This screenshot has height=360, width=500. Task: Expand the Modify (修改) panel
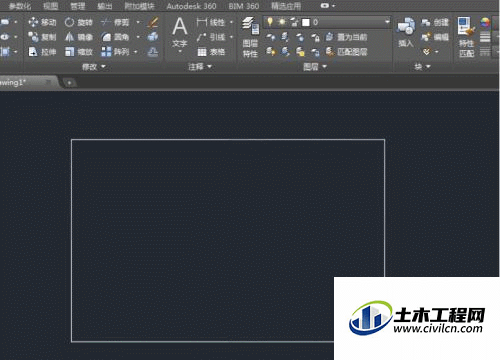pos(94,67)
